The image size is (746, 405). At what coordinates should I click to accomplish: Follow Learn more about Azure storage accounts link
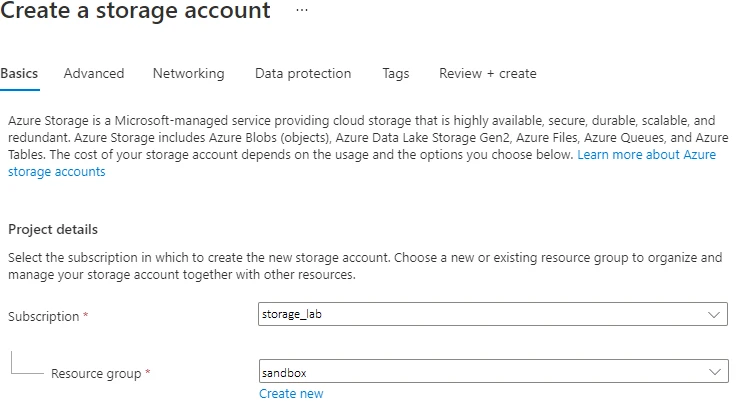pos(646,155)
